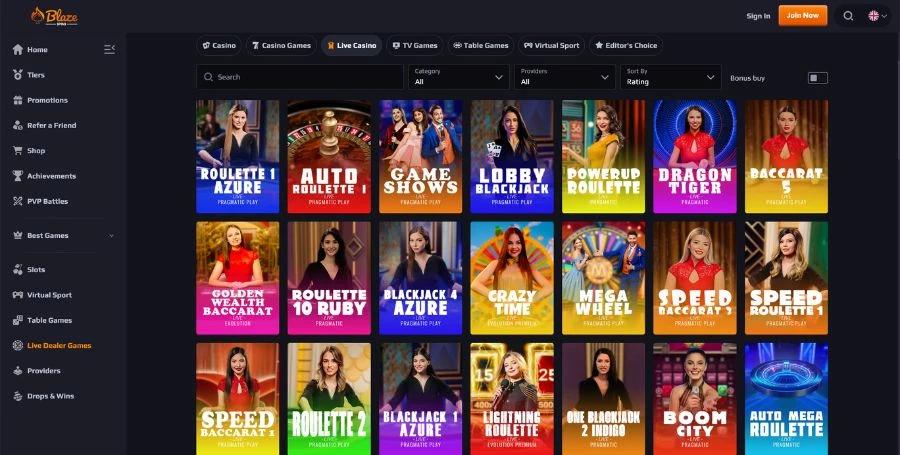Screen dimensions: 900x455
Task: Open the Dragon Tiger game
Action: point(695,157)
